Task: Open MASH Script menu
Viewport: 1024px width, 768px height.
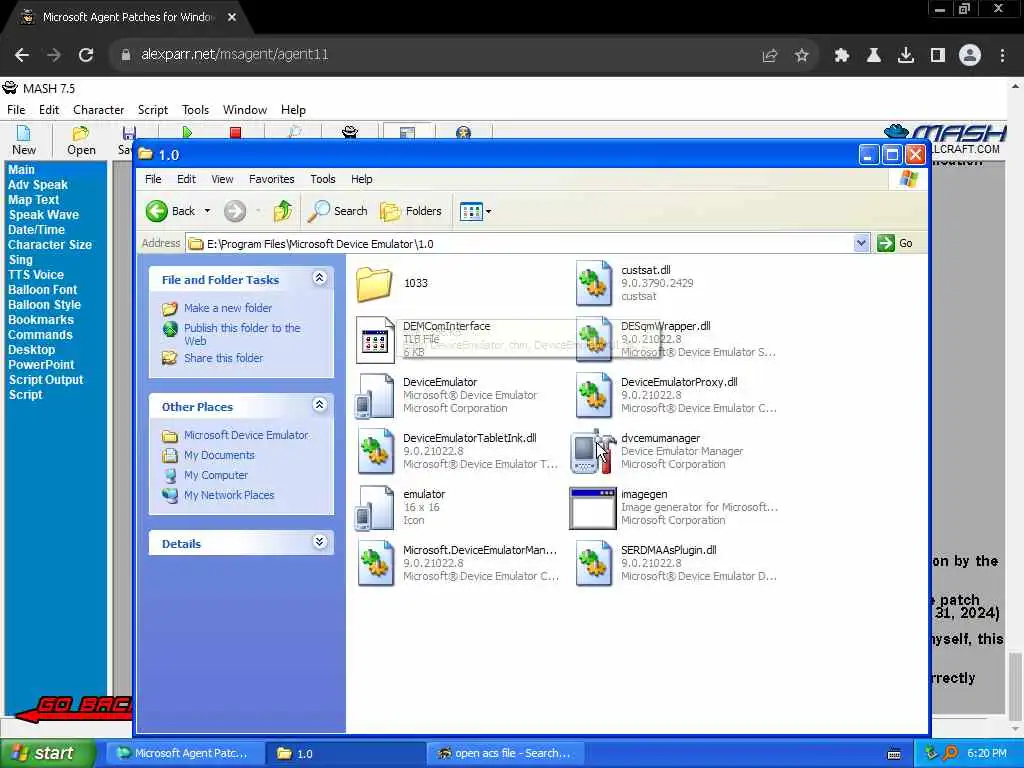Action: tap(153, 110)
